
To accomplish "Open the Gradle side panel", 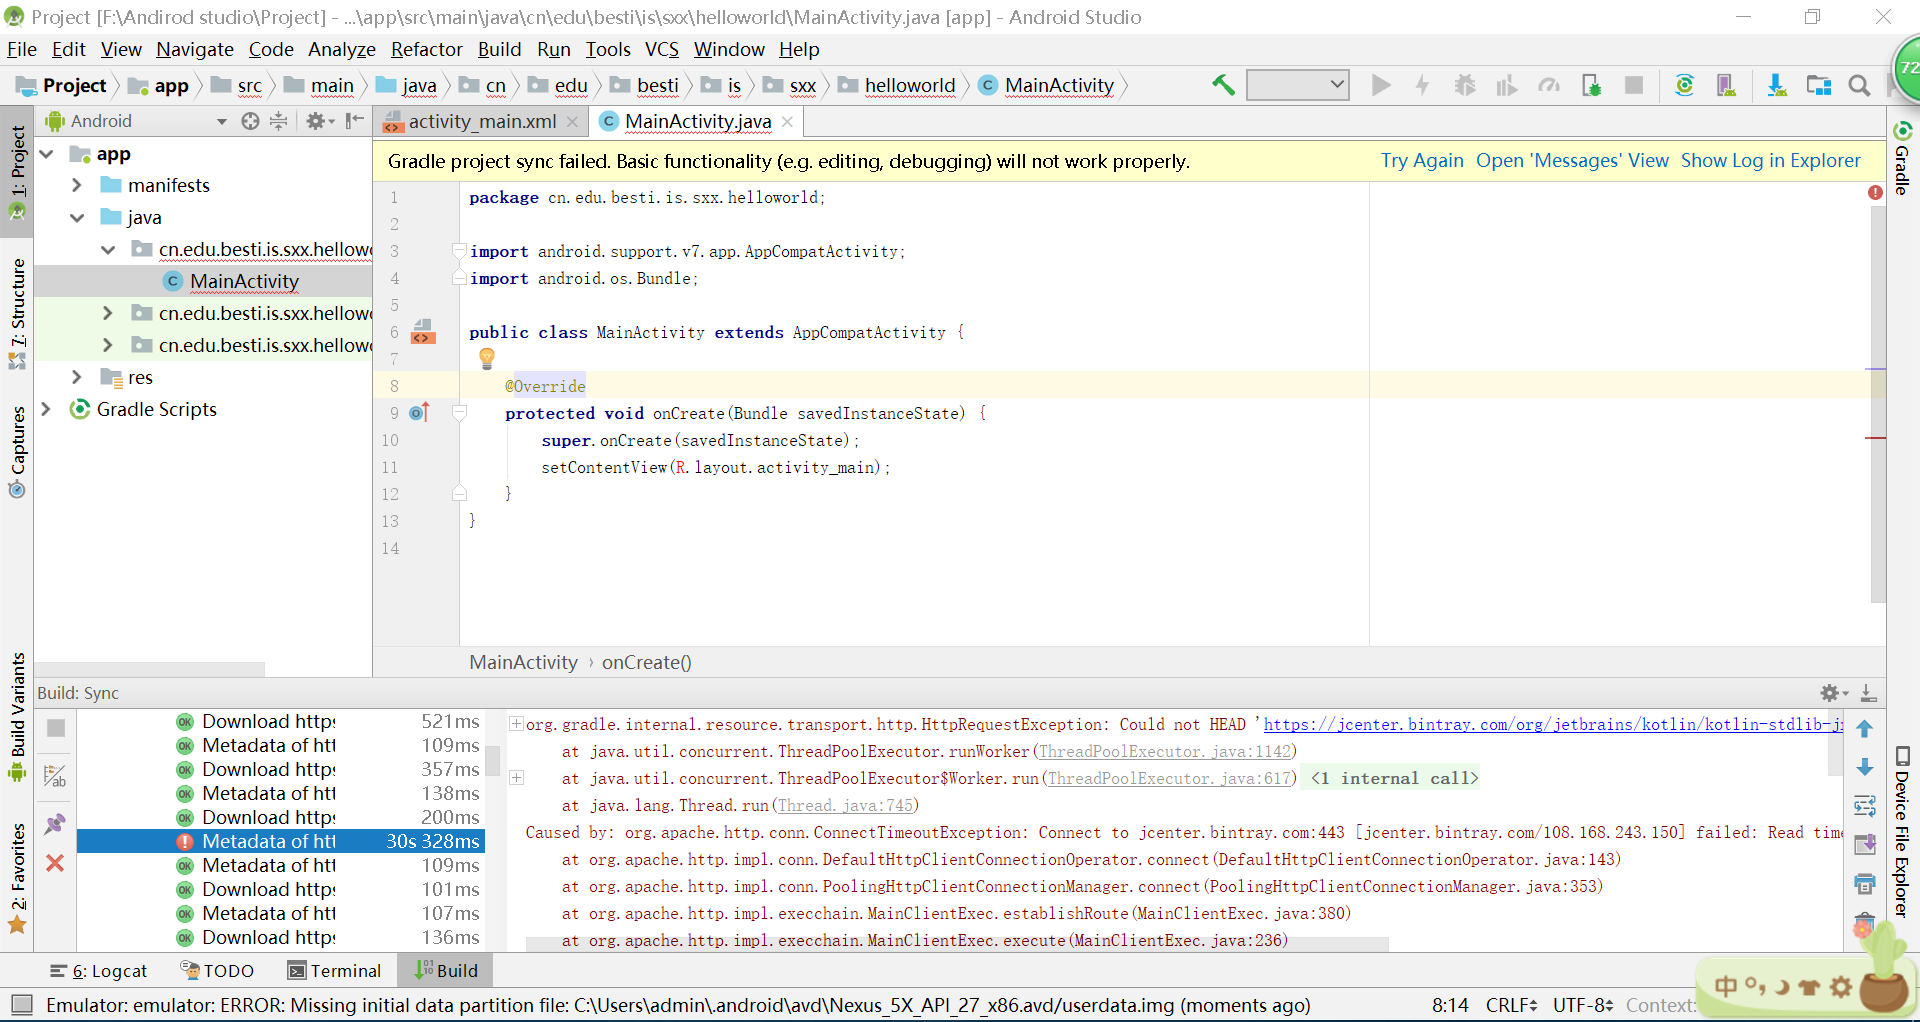I will (x=1902, y=157).
